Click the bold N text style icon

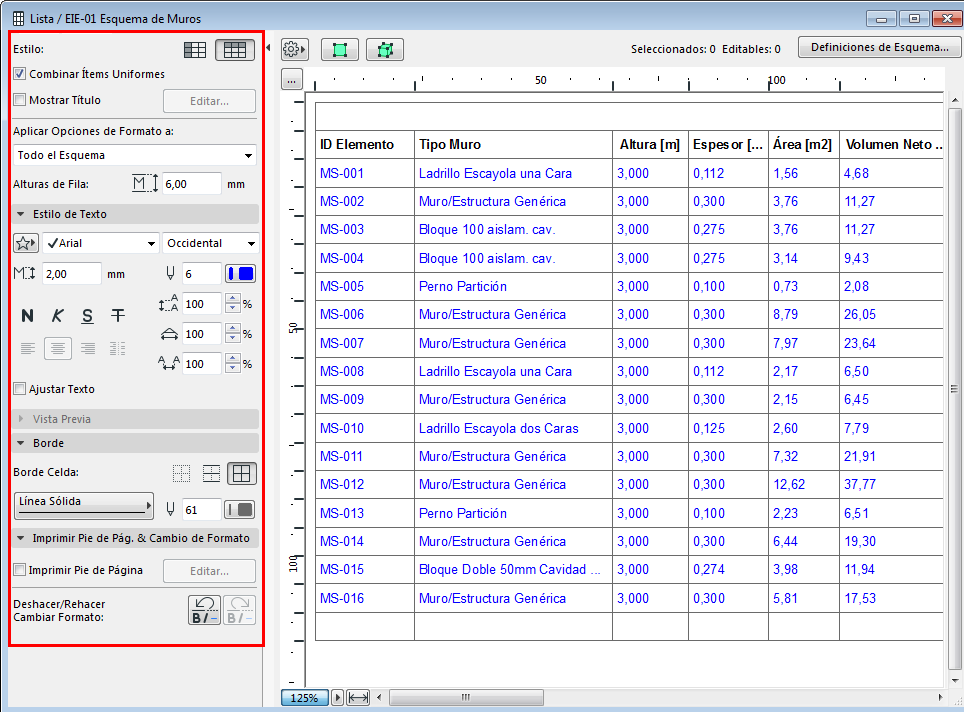(28, 316)
